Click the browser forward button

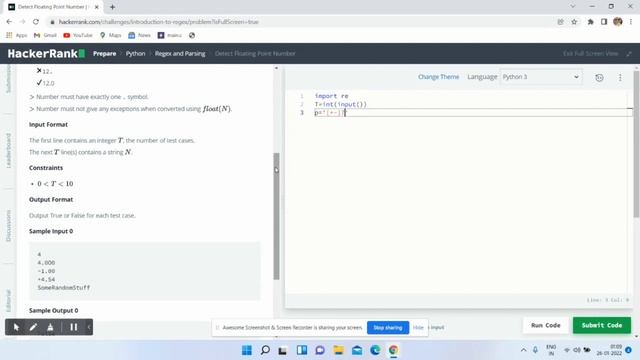[22, 22]
